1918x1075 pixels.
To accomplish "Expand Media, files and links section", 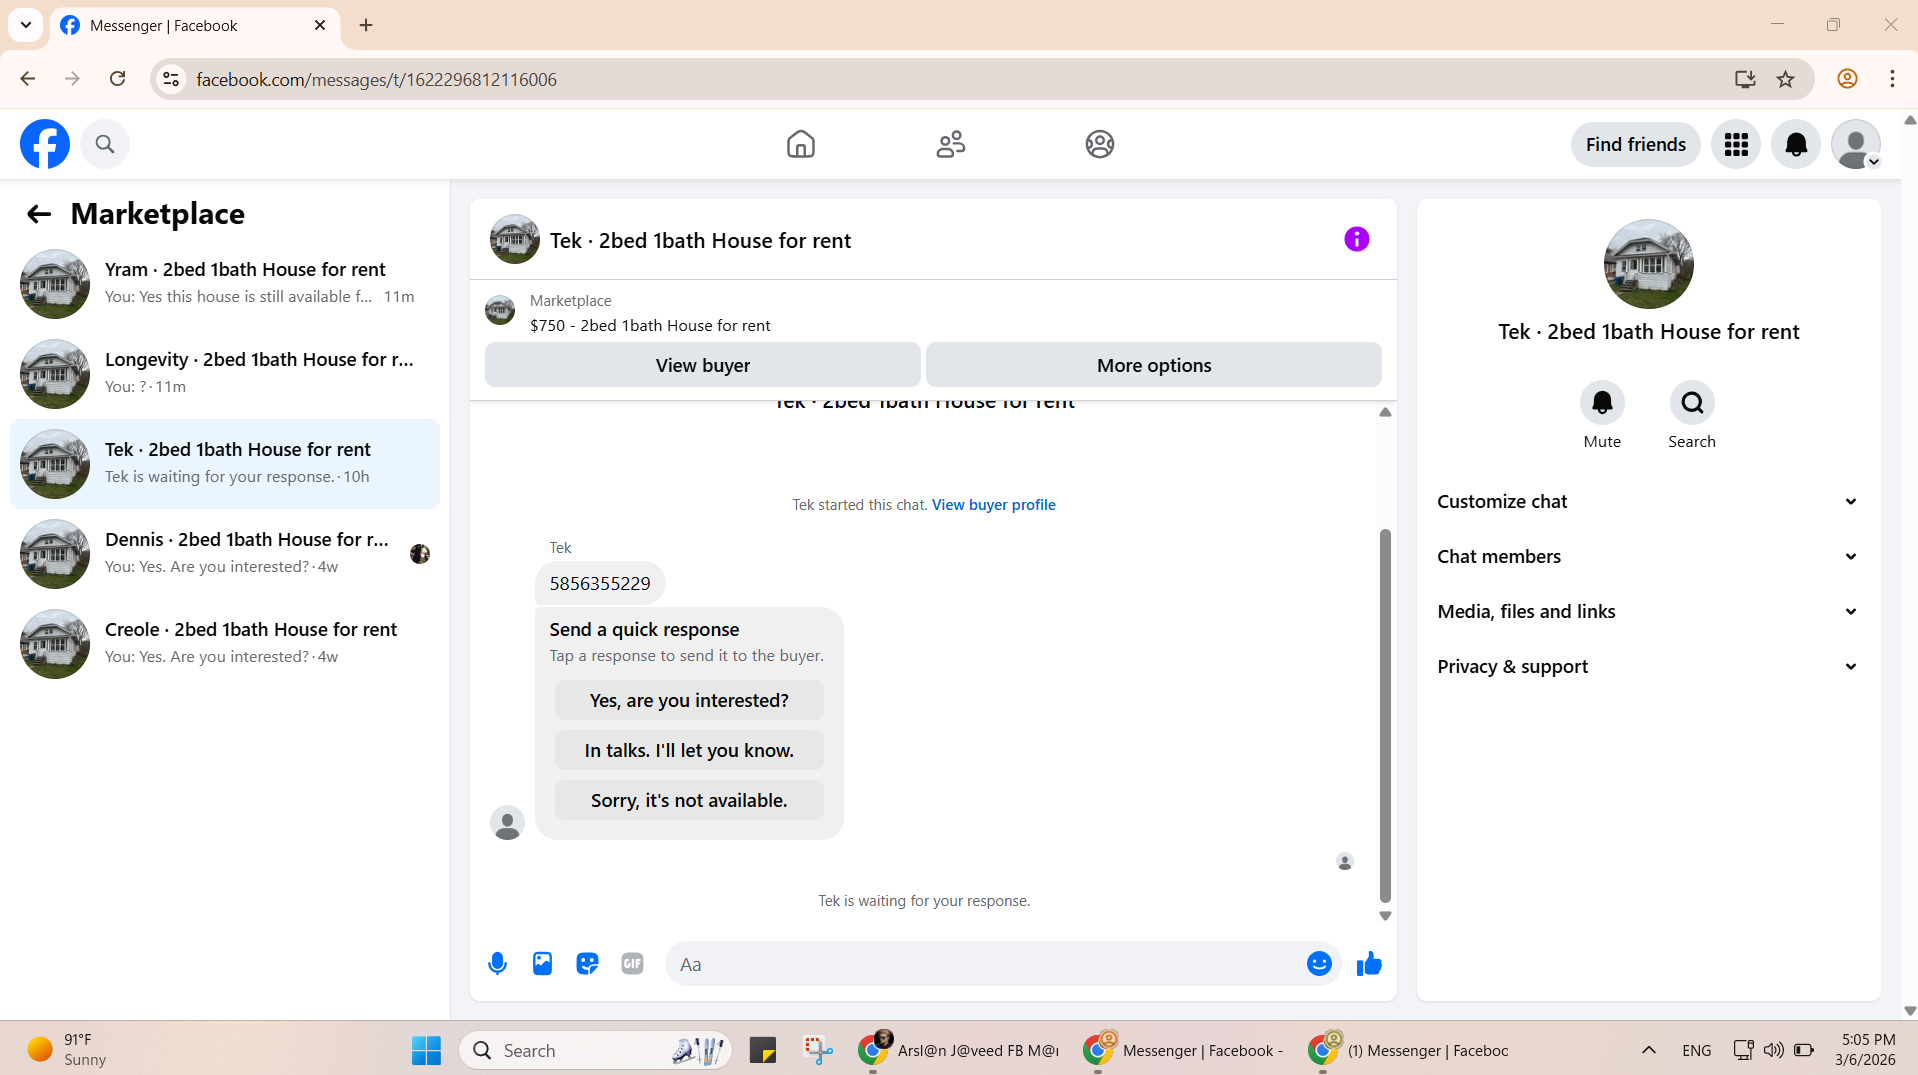I will [x=1648, y=612].
